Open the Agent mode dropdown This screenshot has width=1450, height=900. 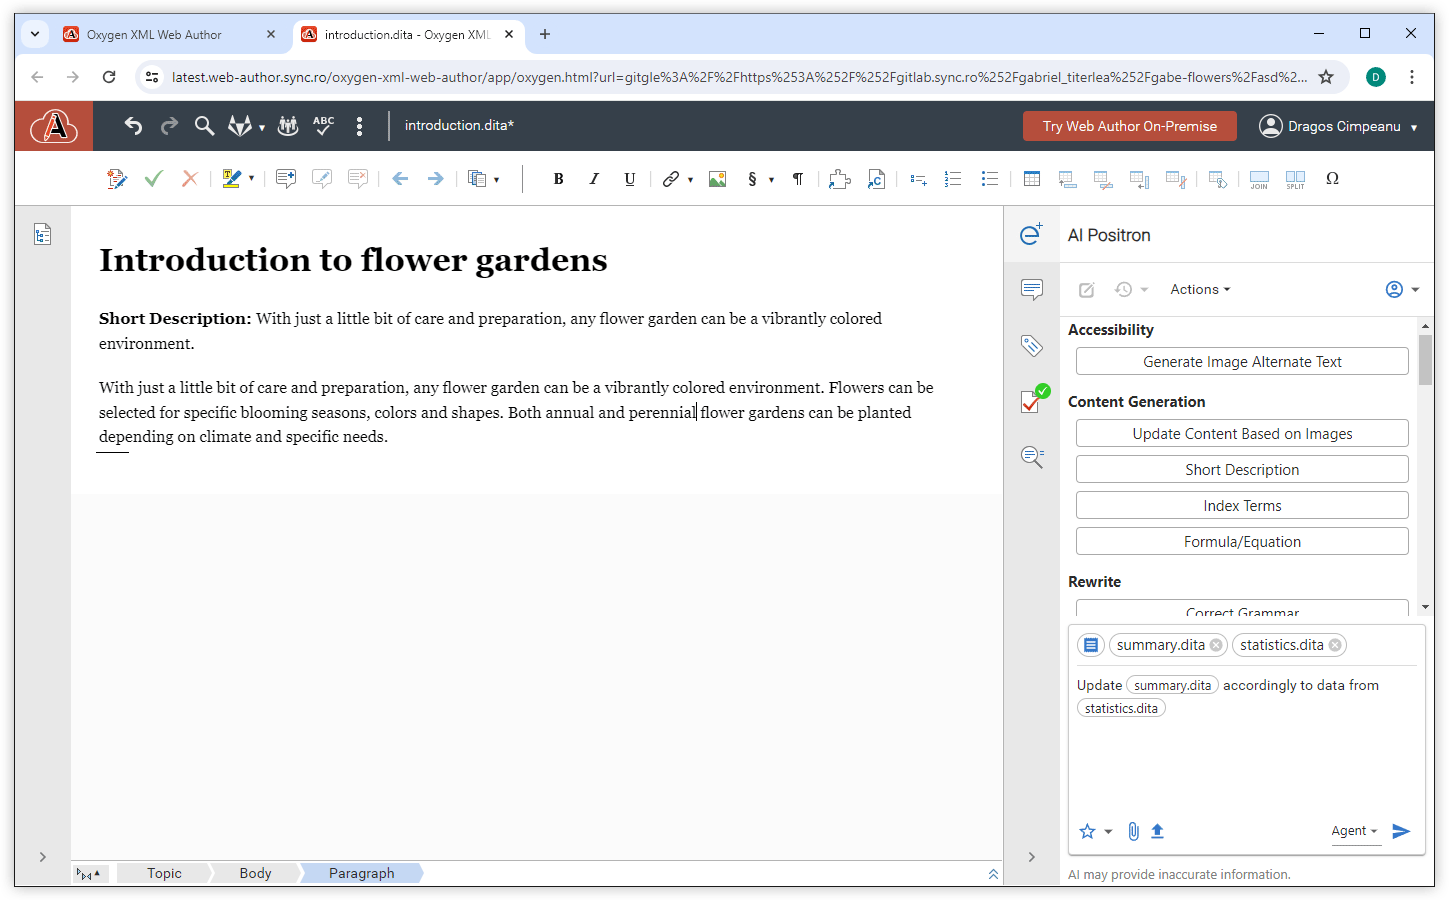(1354, 831)
